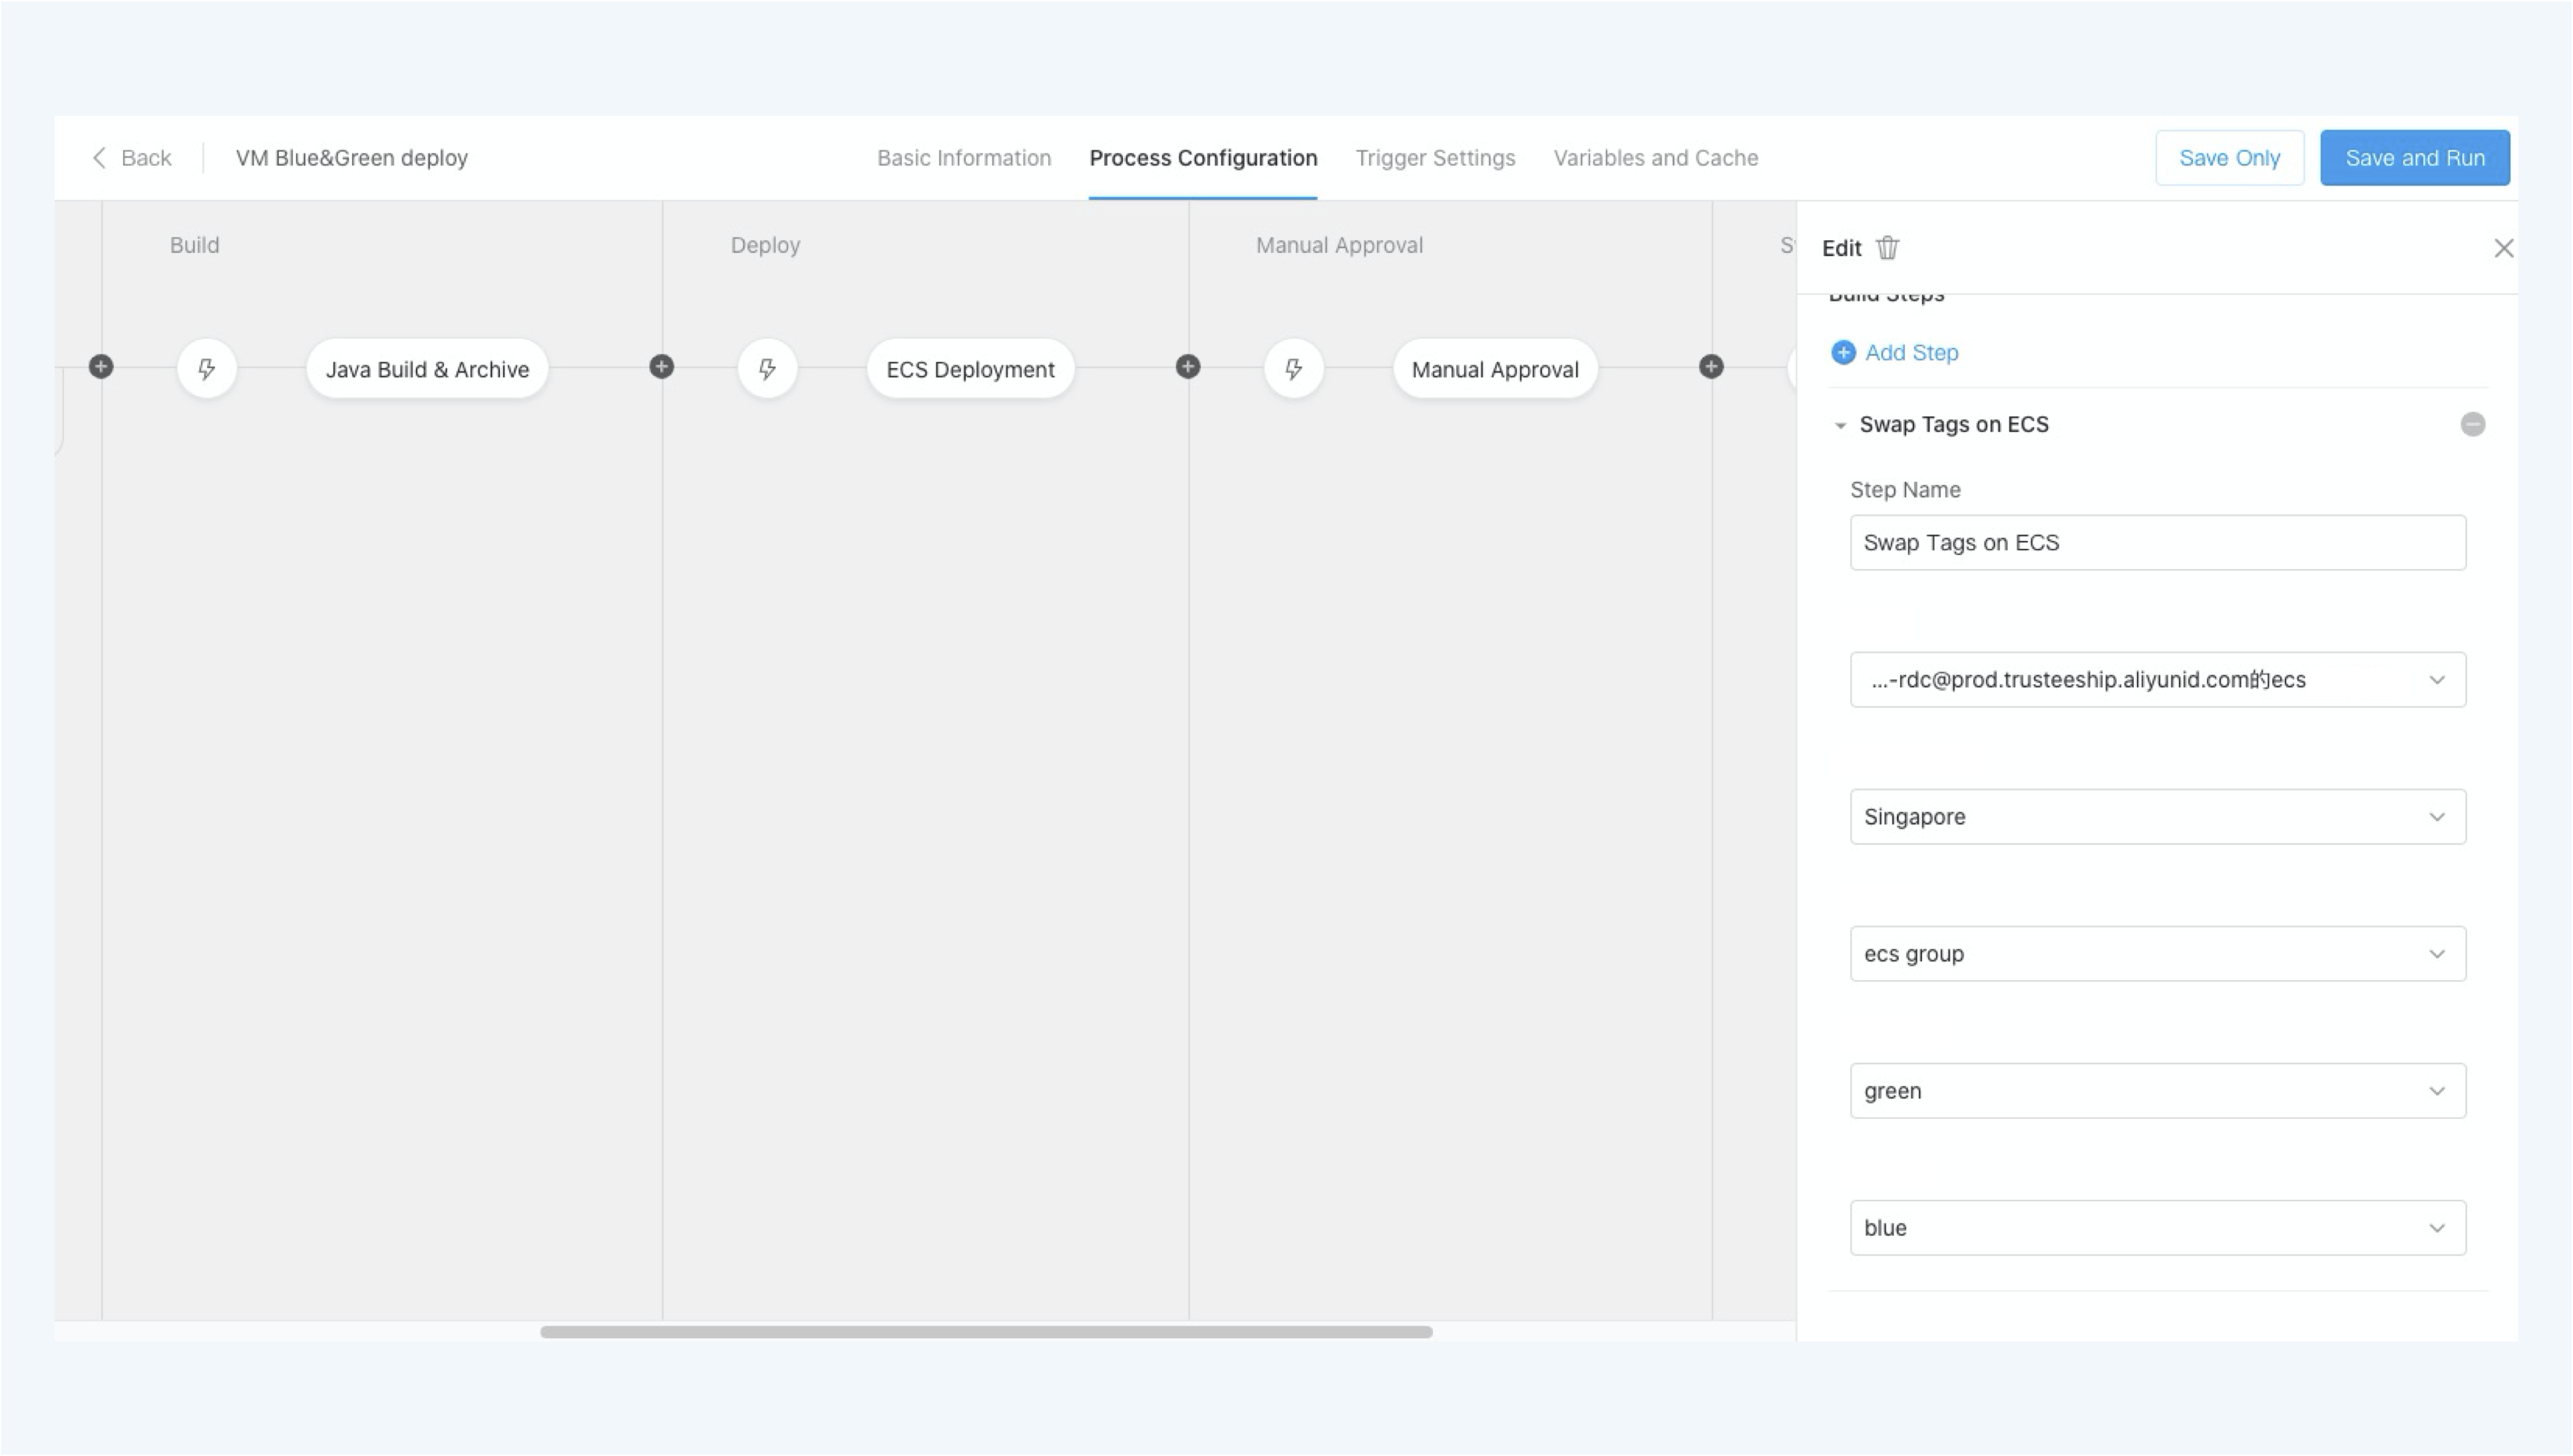Close the Edit side panel
2573x1456 pixels.
click(x=2503, y=248)
